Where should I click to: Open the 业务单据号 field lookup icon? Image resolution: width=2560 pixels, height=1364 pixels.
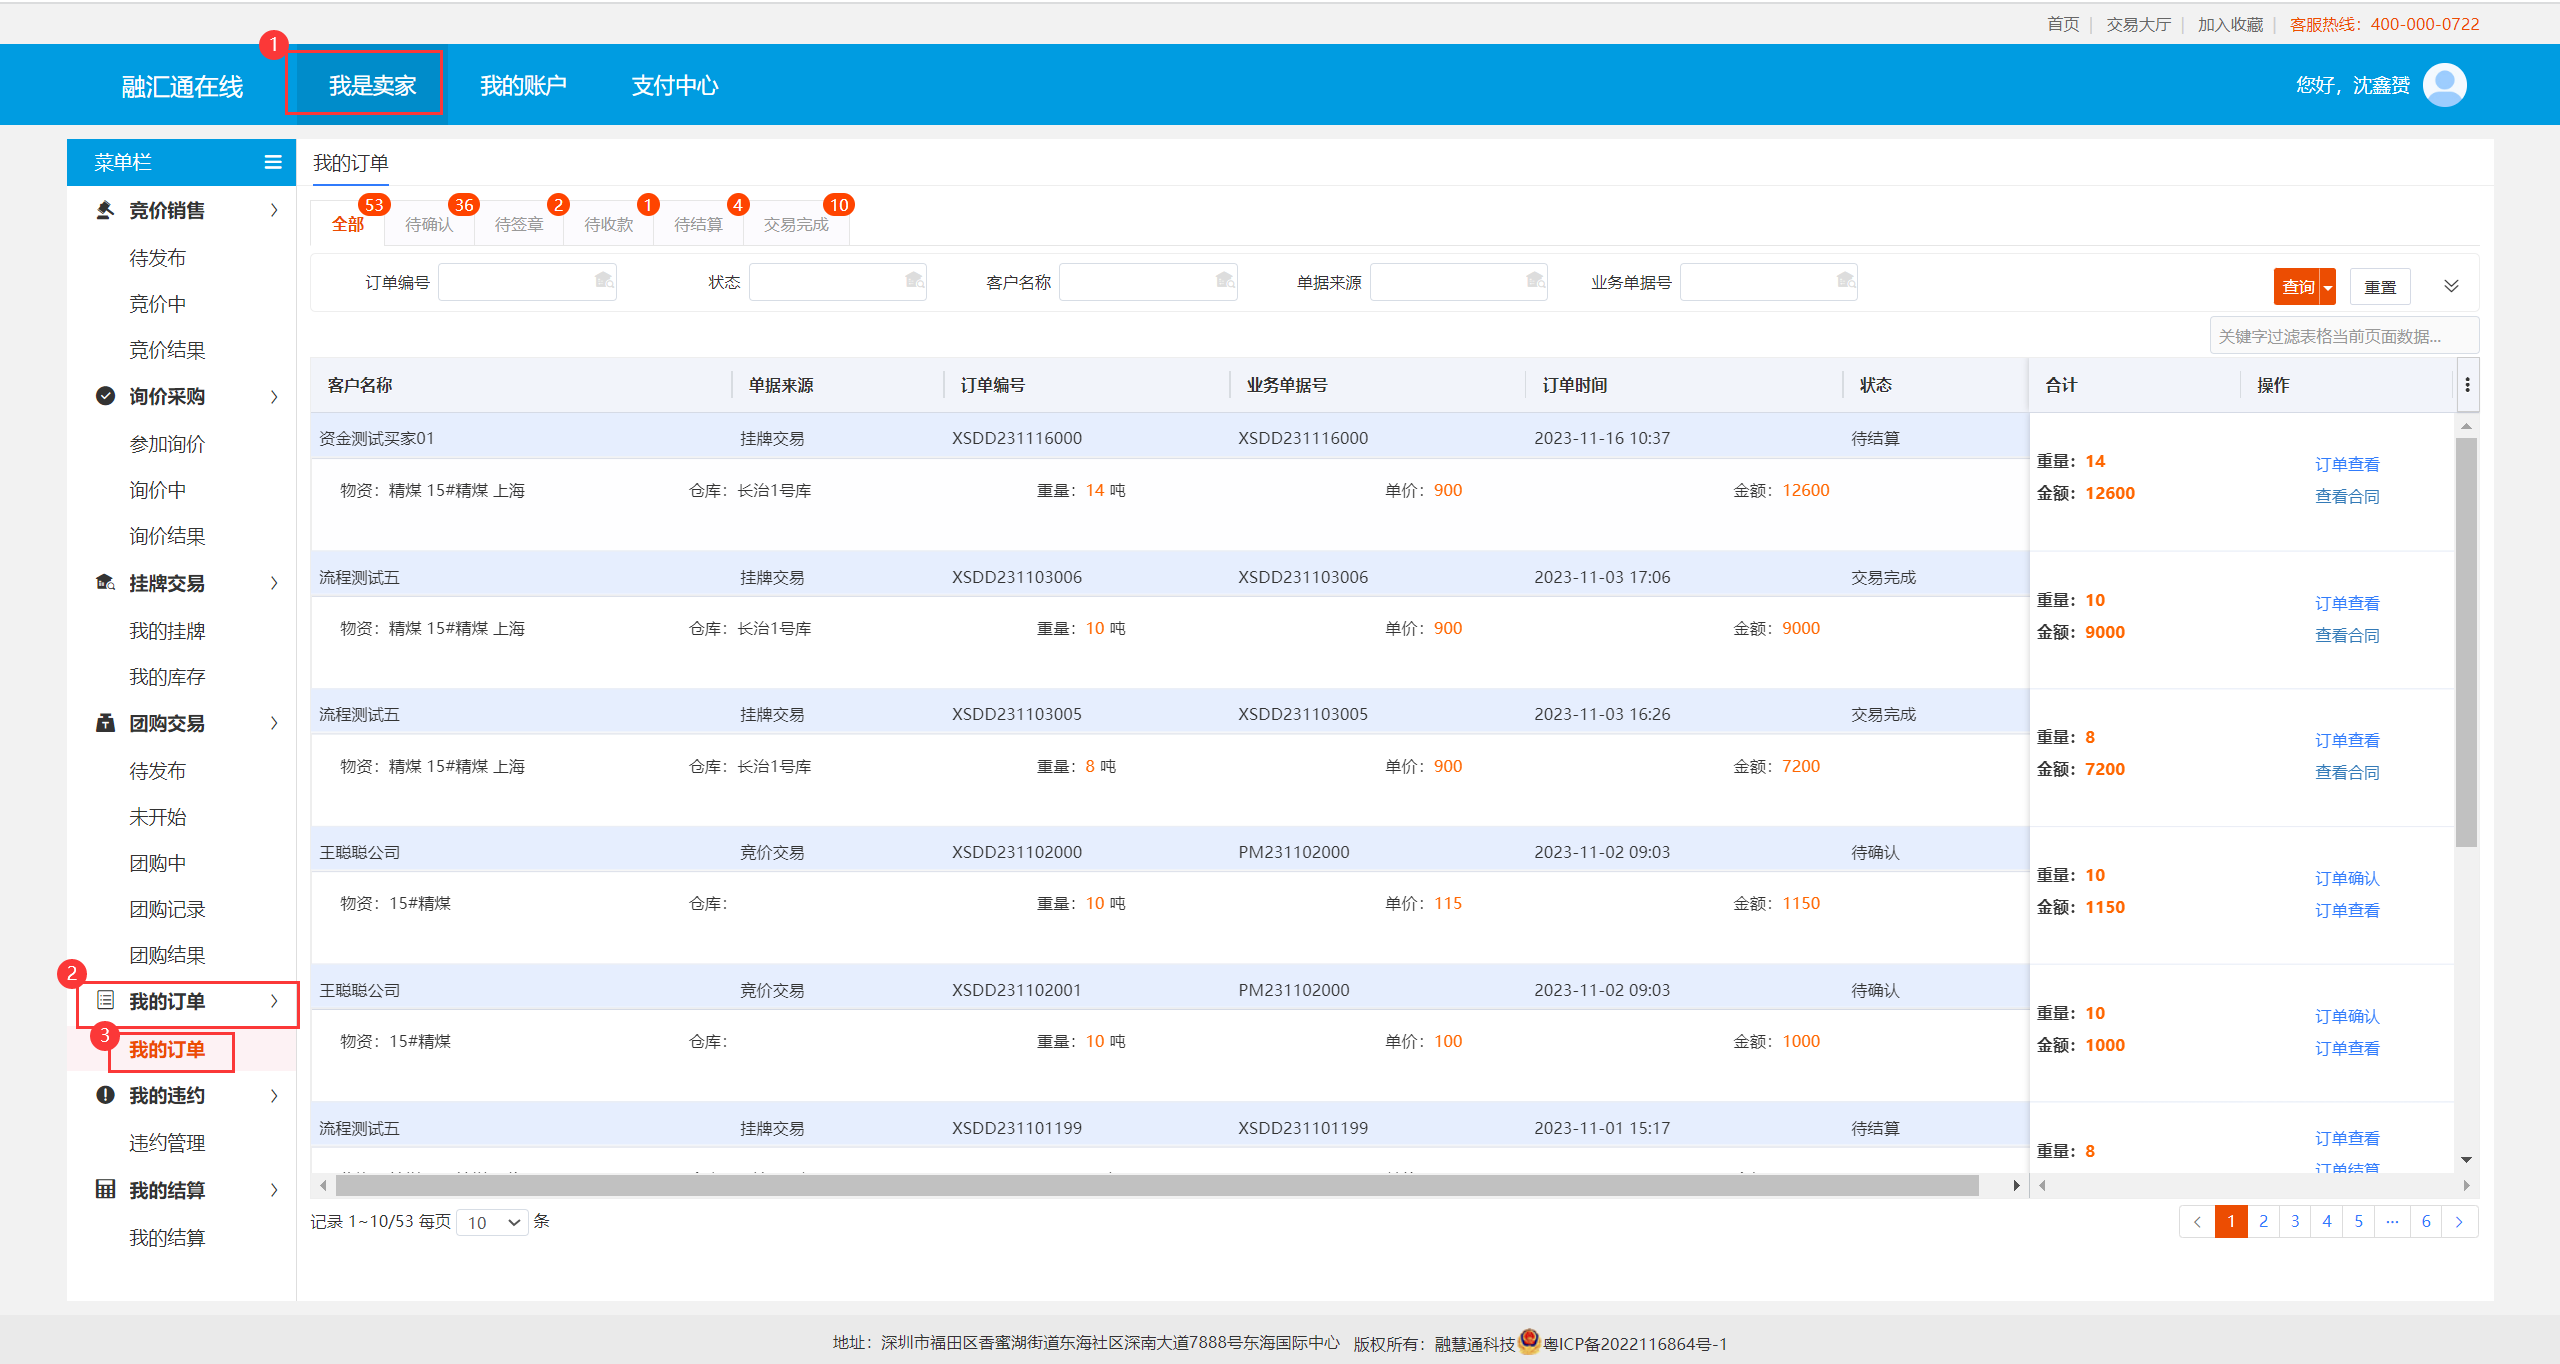coord(1846,281)
